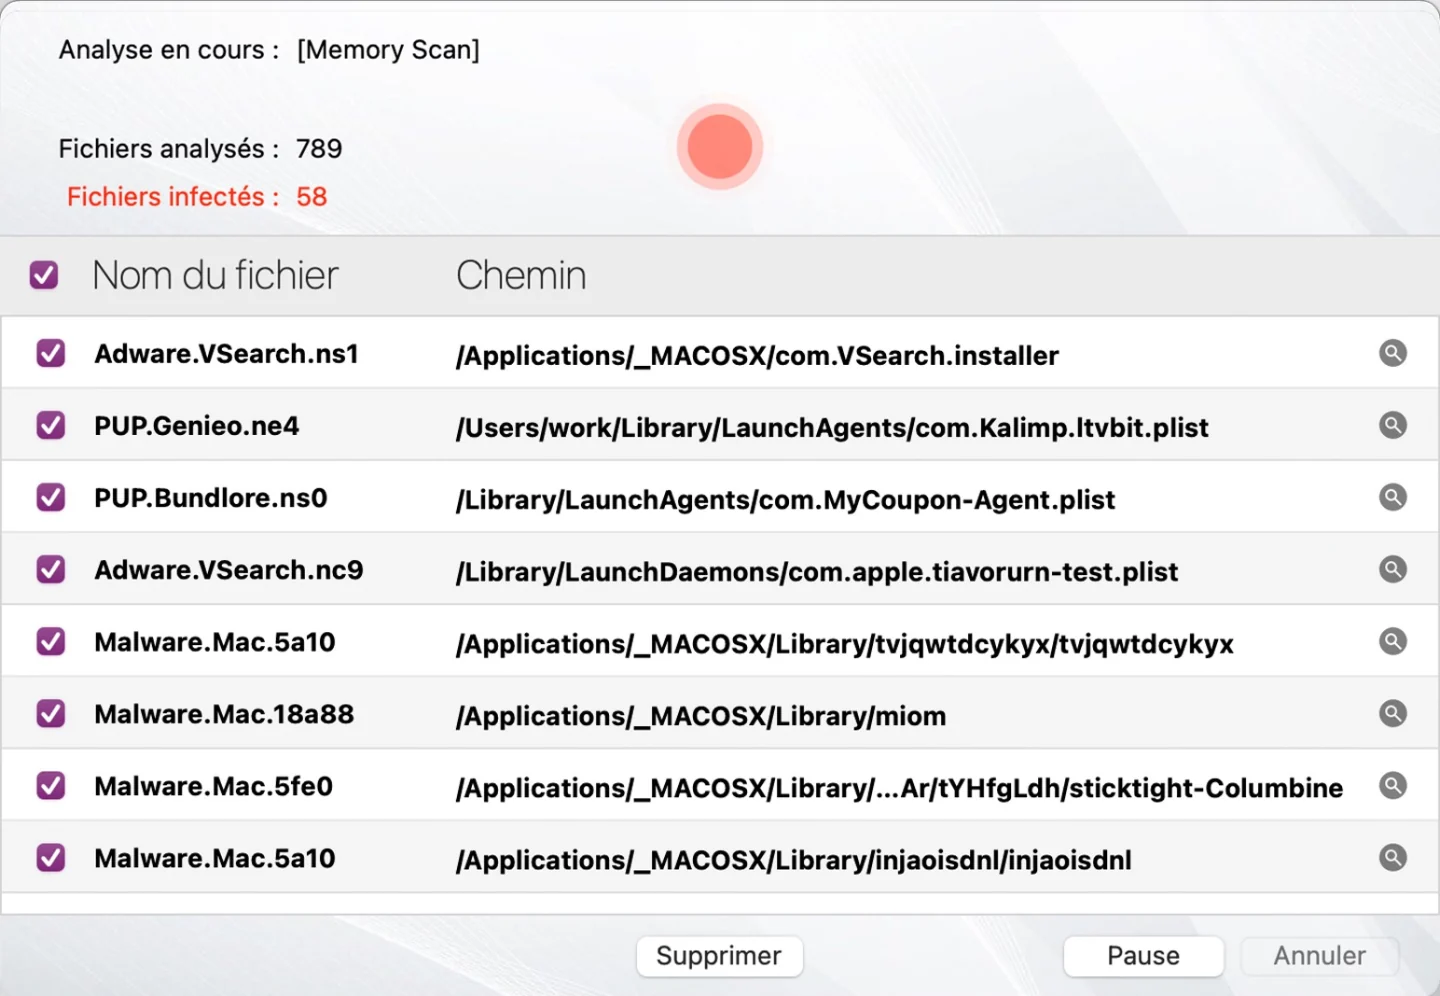
Task: Click the path ending in com.VSearch.installer
Action: (x=757, y=356)
